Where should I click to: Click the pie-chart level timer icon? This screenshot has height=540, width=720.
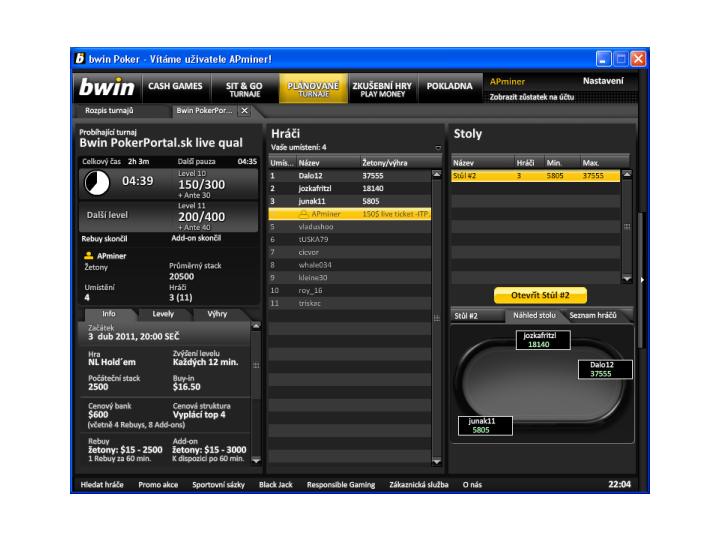click(x=97, y=183)
